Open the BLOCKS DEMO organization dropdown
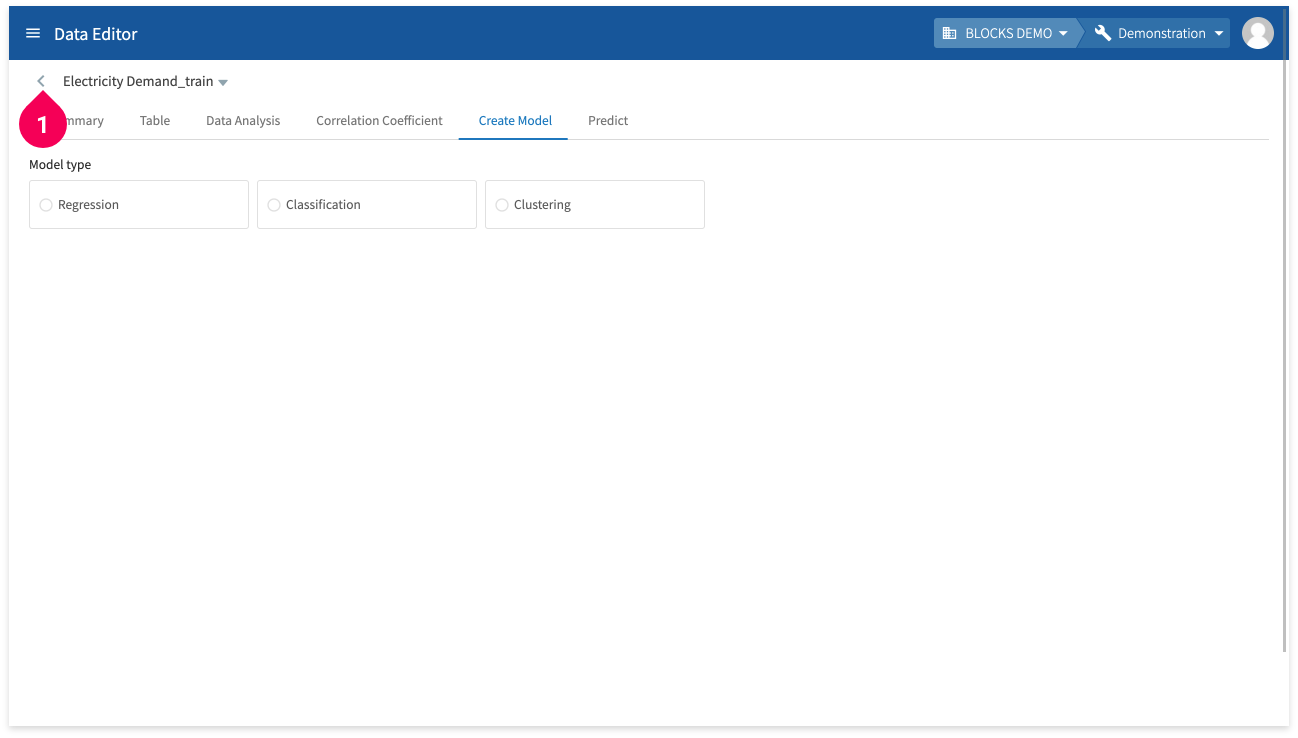This screenshot has width=1298, height=738. [x=1005, y=33]
